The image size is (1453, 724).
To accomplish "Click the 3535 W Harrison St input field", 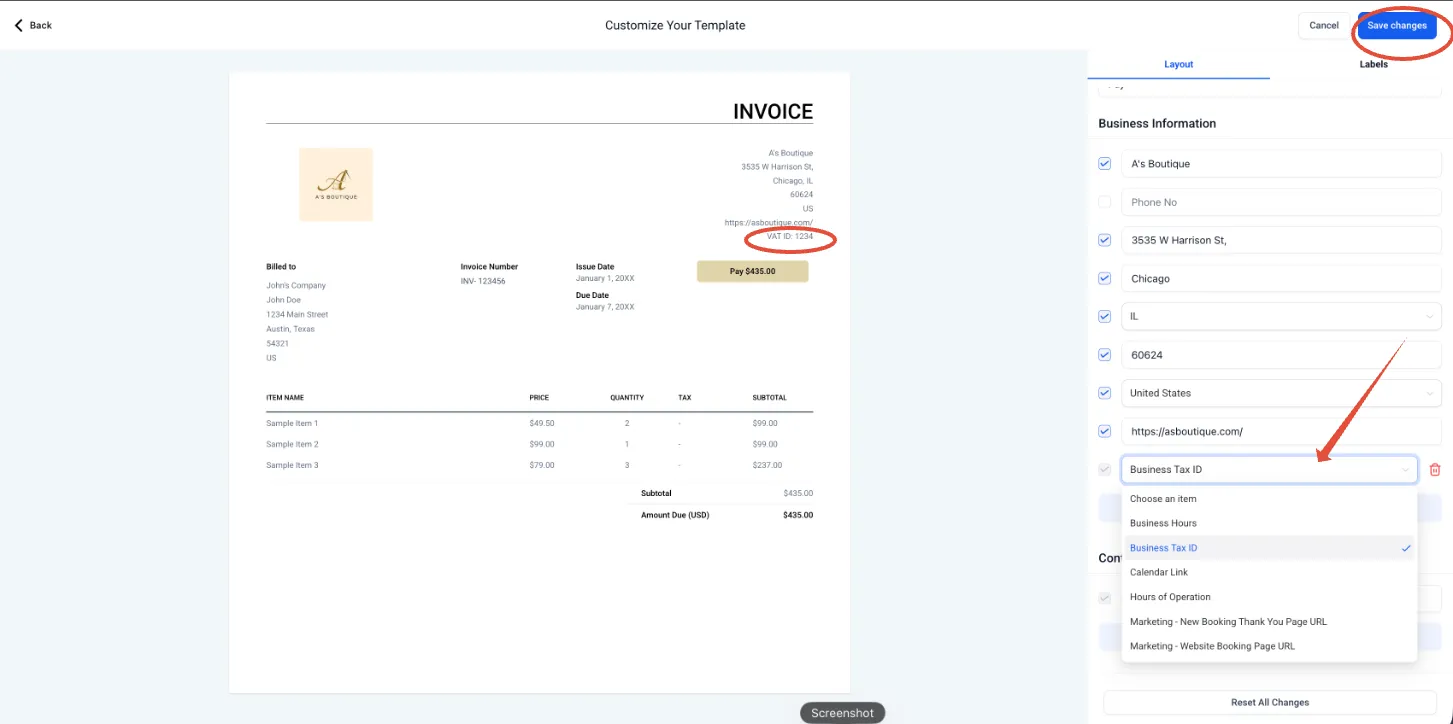I will pos(1281,240).
